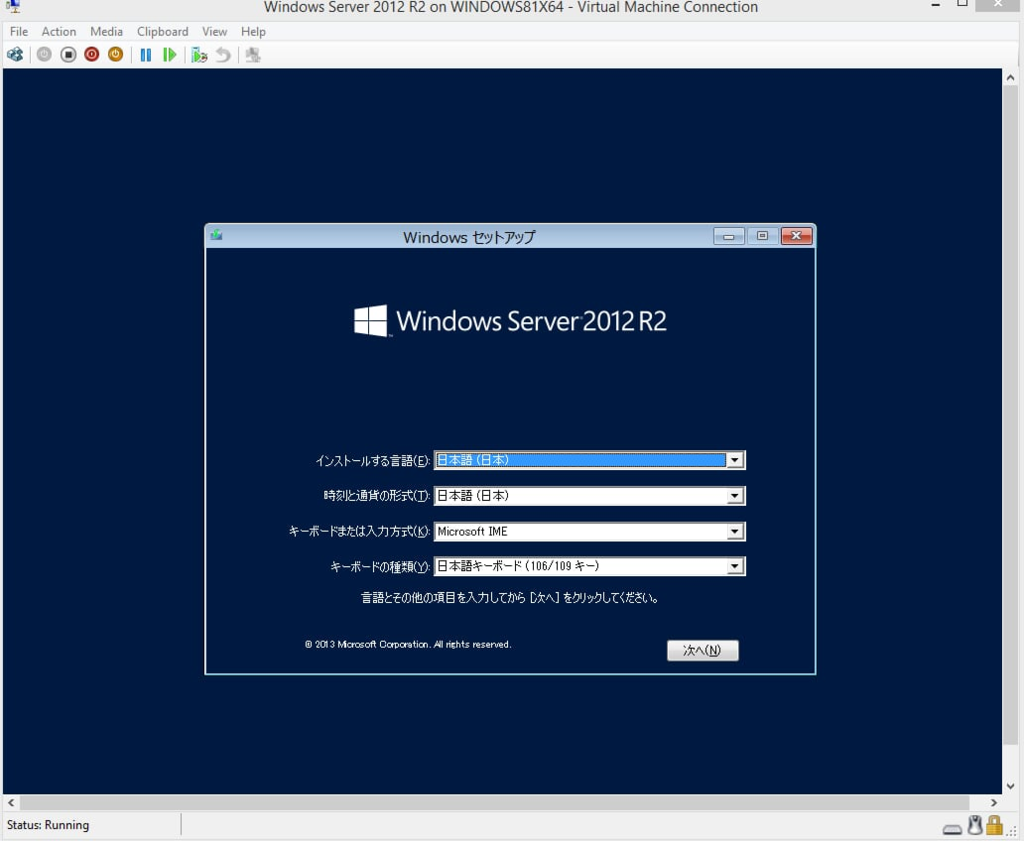The height and width of the screenshot is (841, 1024).
Task: Click the 時刻と通貨の形式(T) label
Action: pyautogui.click(x=377, y=496)
